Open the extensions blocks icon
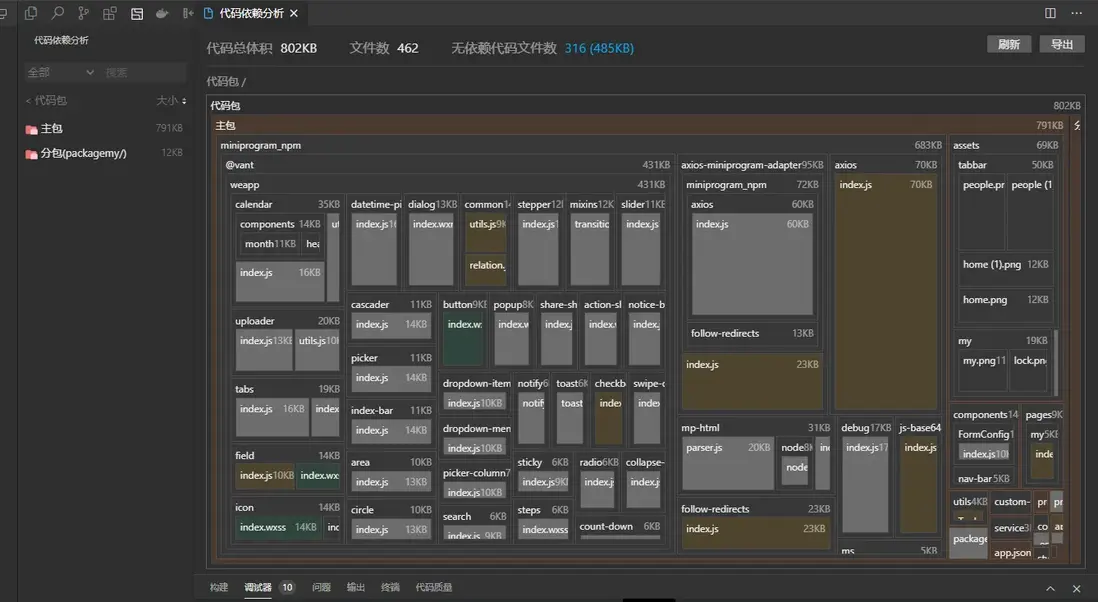 coord(109,13)
